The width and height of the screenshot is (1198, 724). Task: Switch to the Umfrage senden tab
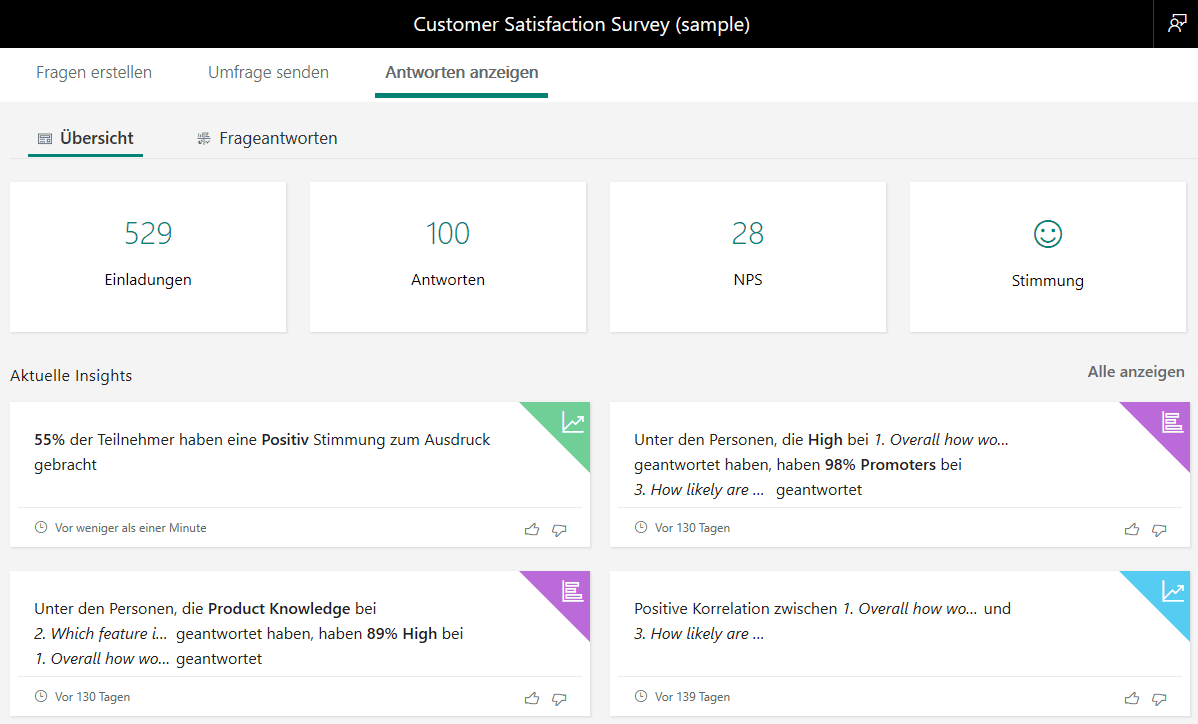(x=268, y=72)
